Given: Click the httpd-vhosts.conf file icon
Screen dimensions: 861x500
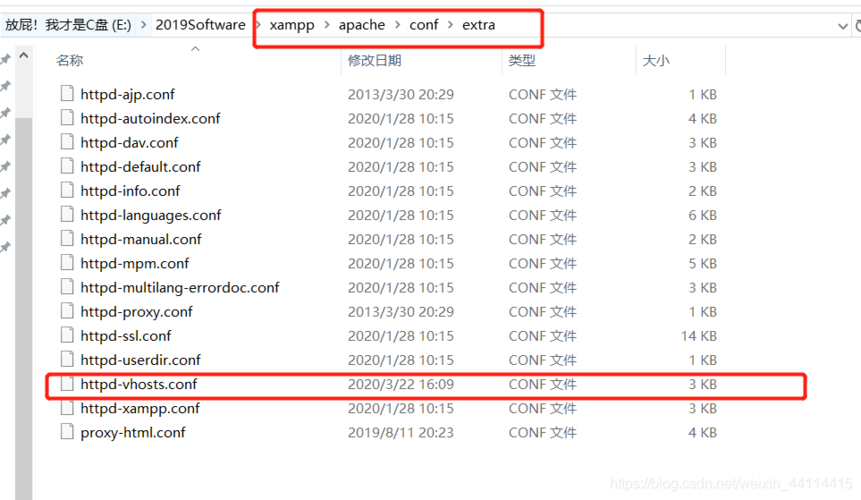Looking at the screenshot, I should coord(67,384).
